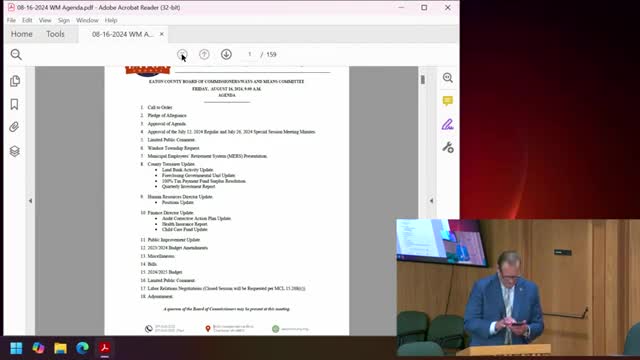Image resolution: width=640 pixels, height=360 pixels.
Task: Collapse the right tools pane arrow
Action: pyautogui.click(x=431, y=201)
